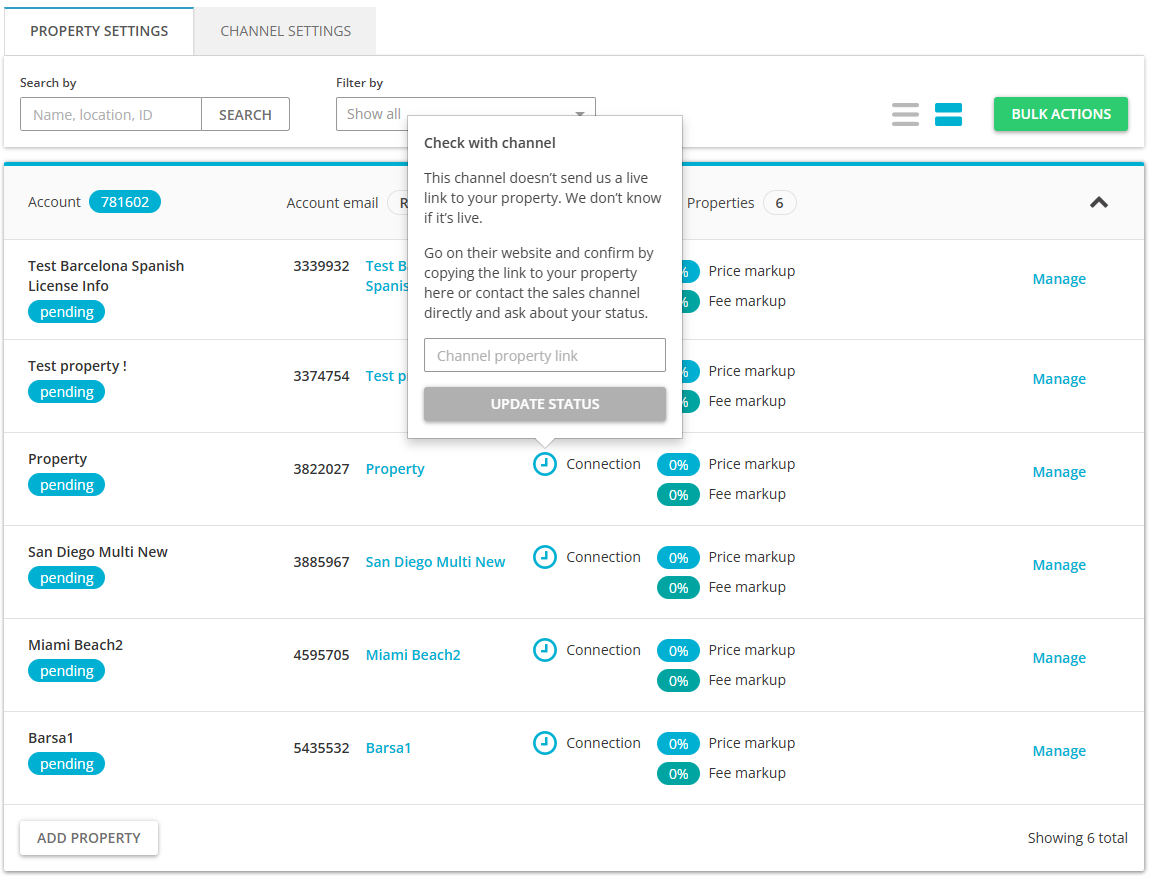The height and width of the screenshot is (876, 1149).
Task: Click the Check with channel popup heading
Action: (489, 143)
